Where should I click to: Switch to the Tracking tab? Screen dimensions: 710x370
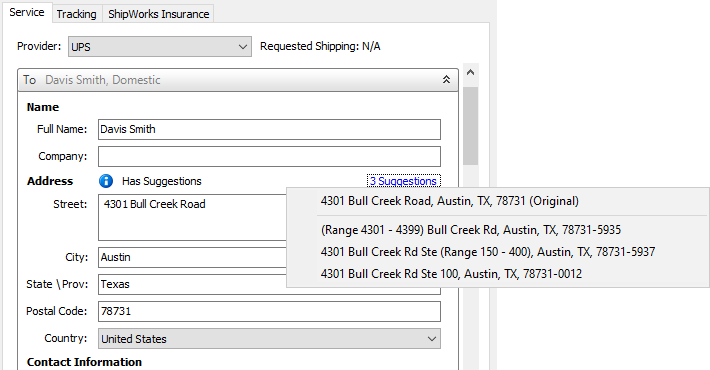(77, 14)
